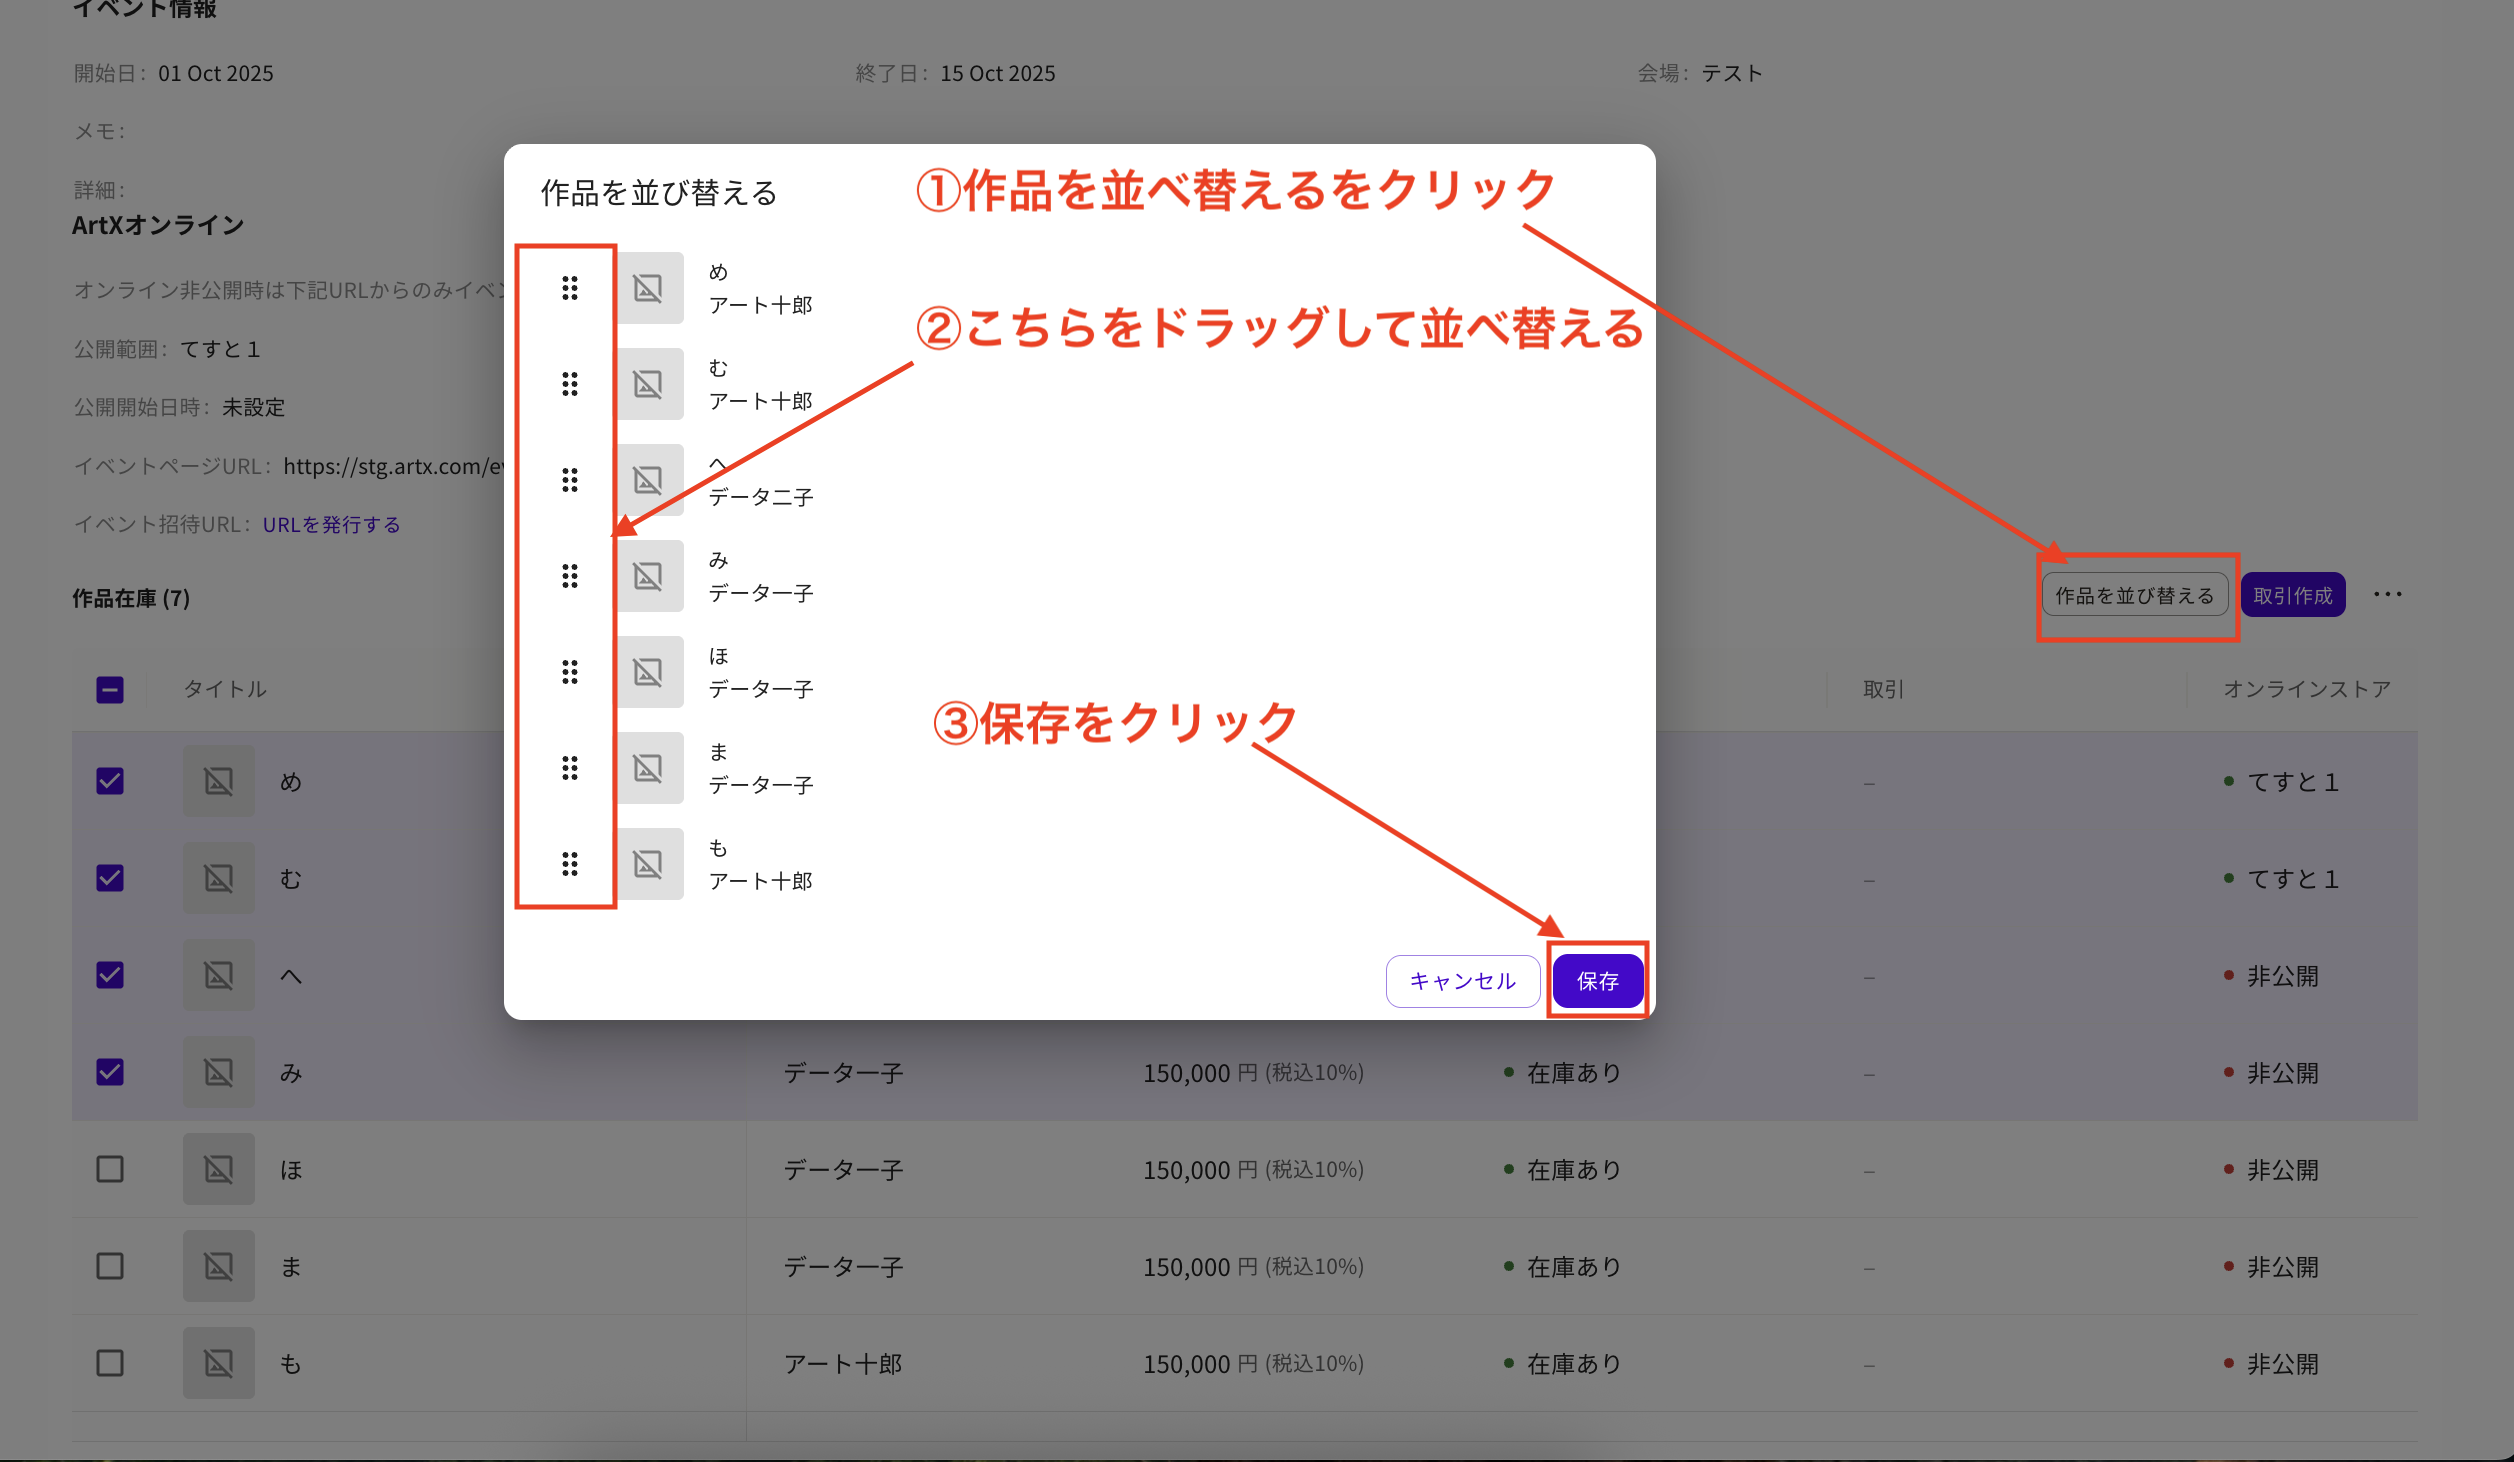Click URLを発行する link

click(x=331, y=525)
